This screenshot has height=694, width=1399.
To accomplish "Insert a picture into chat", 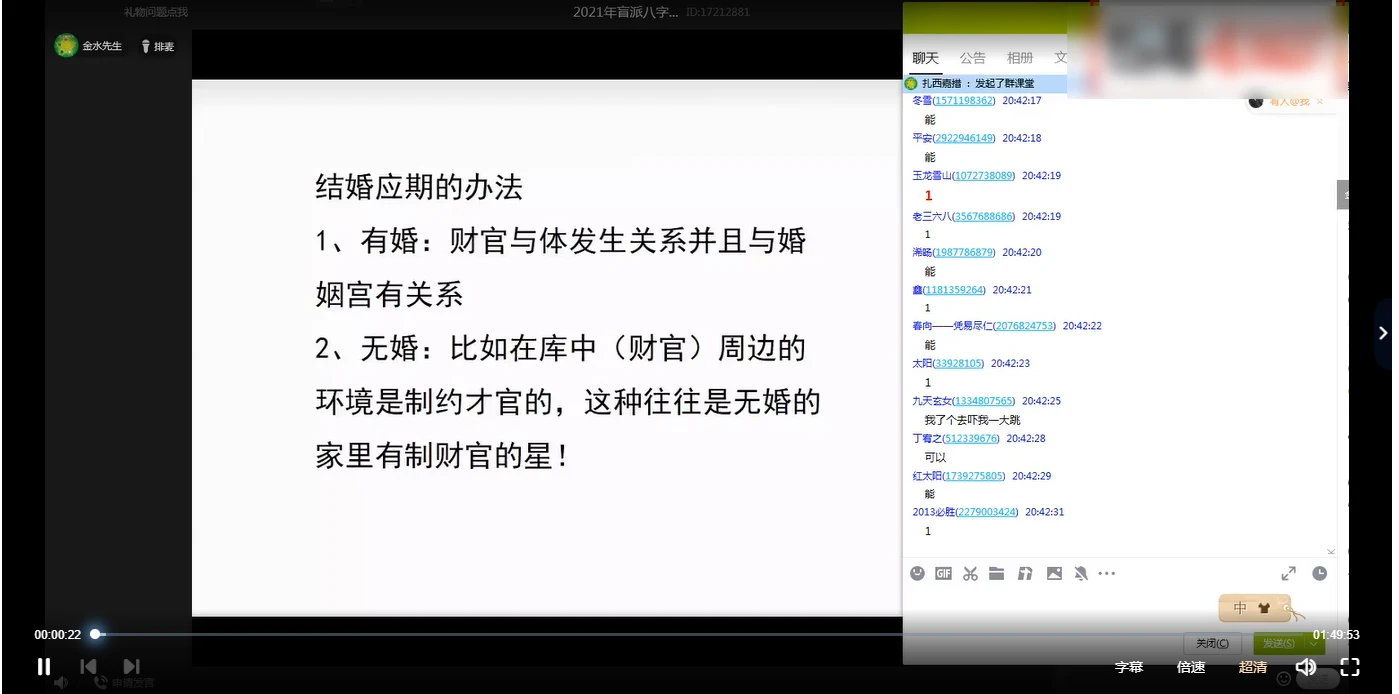I will tap(1054, 574).
